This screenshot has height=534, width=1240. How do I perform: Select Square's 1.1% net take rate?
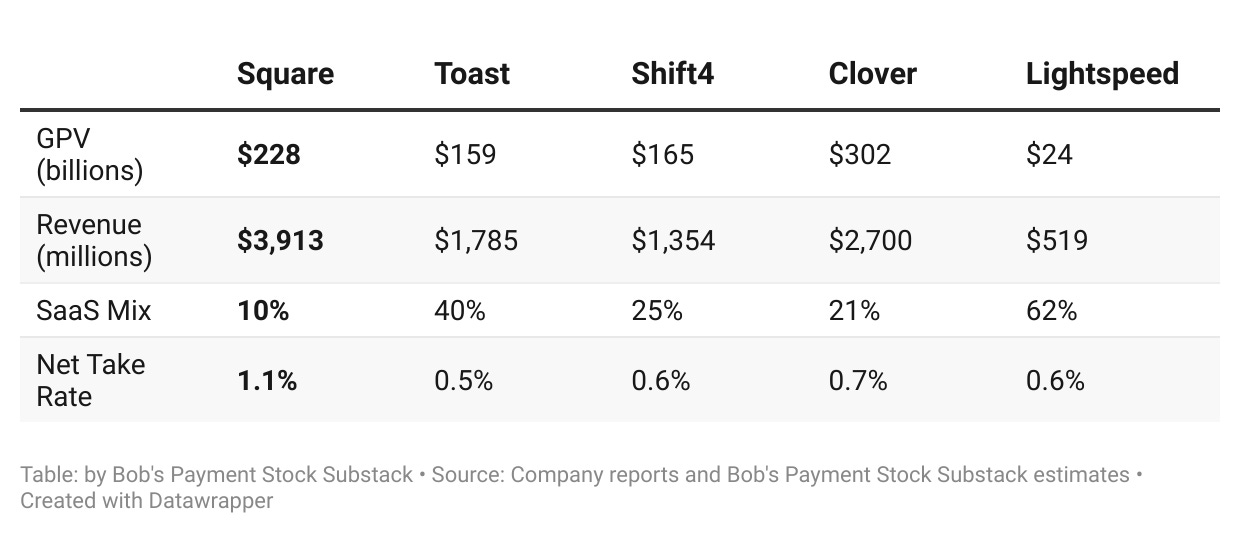267,381
